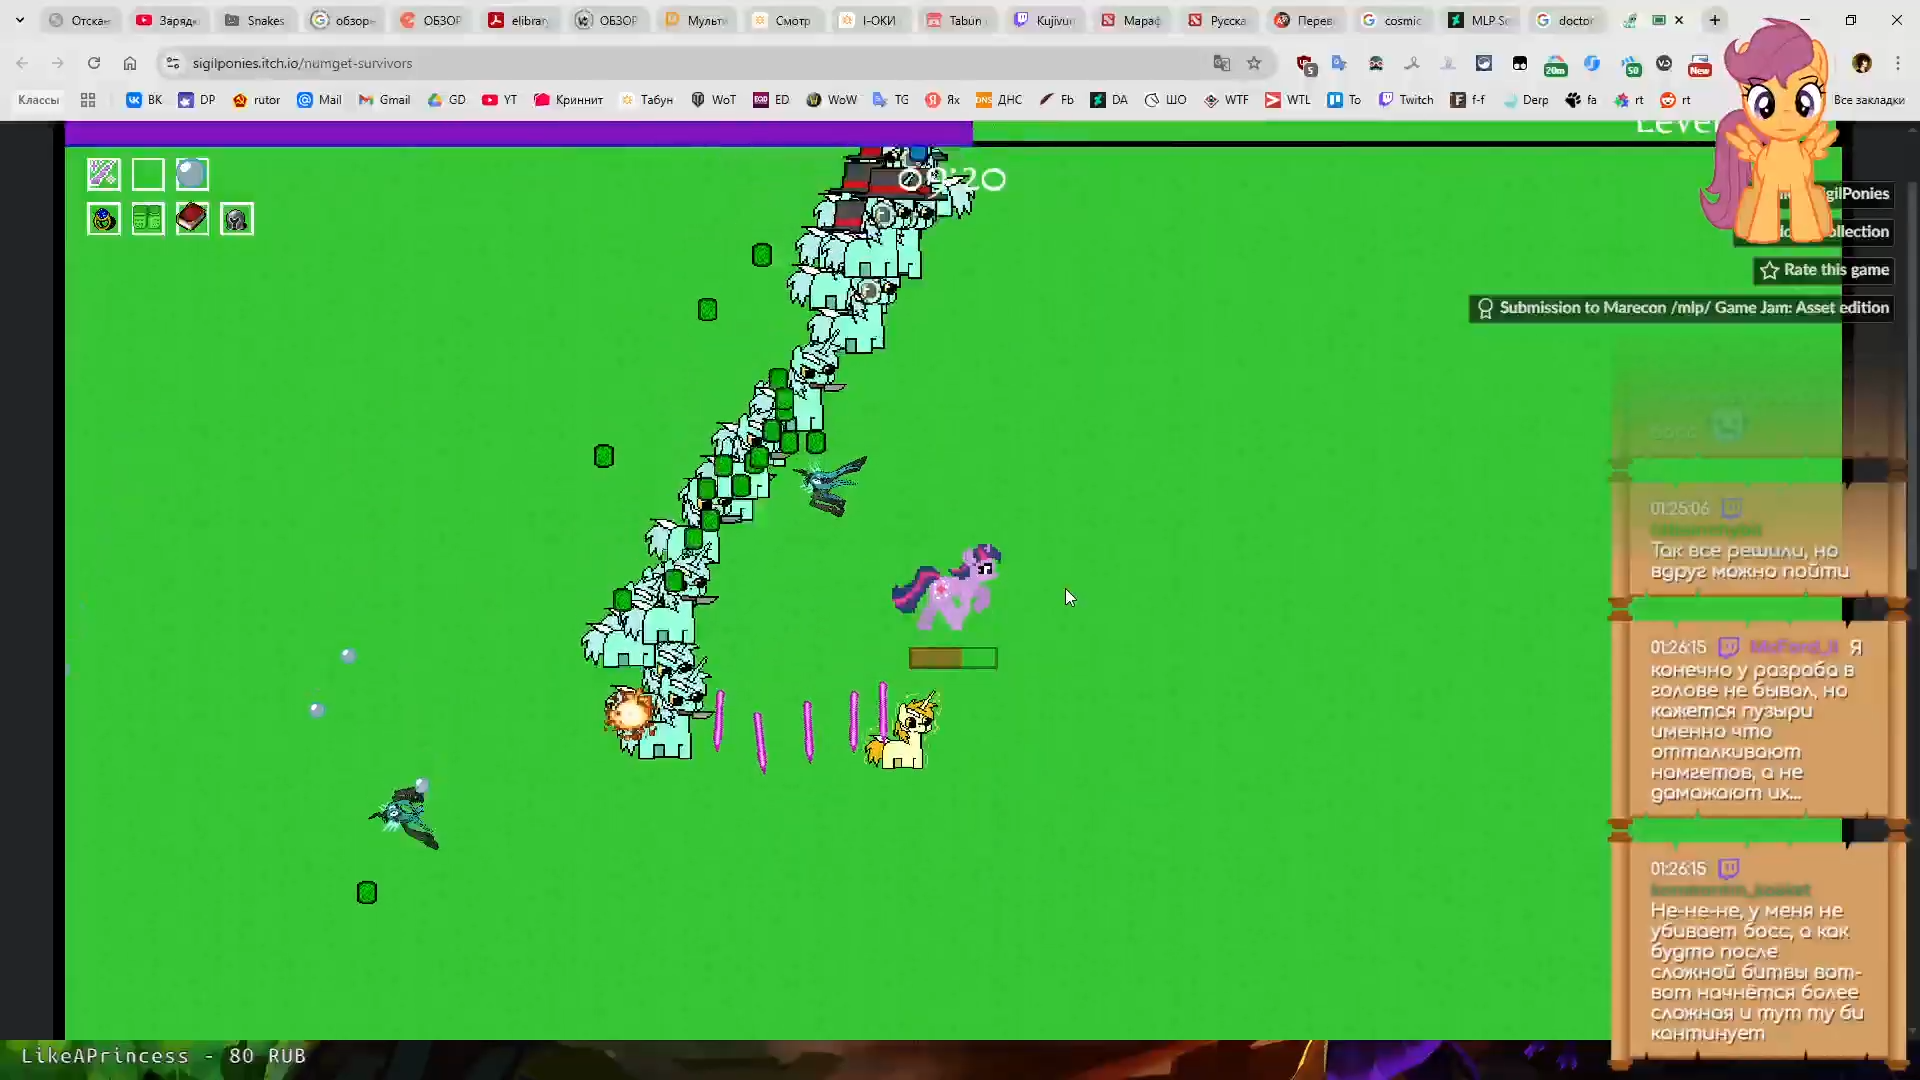Open the Все закладки bookmarks folder
Image resolution: width=1920 pixels, height=1080 pixels.
pos(1868,100)
